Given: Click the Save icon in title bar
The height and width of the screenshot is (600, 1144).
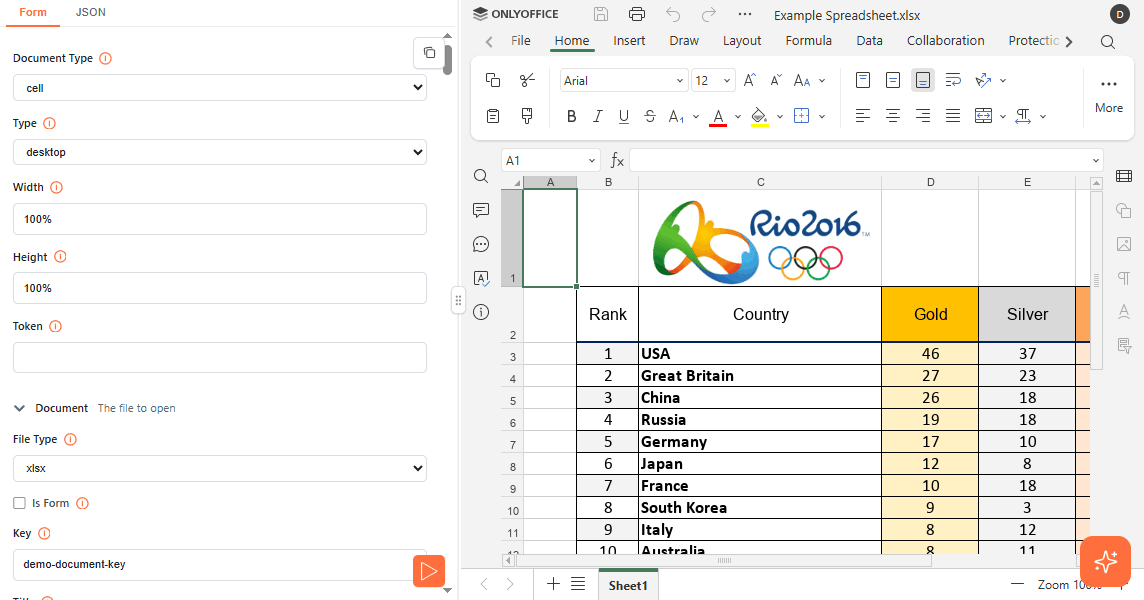Looking at the screenshot, I should [x=601, y=14].
